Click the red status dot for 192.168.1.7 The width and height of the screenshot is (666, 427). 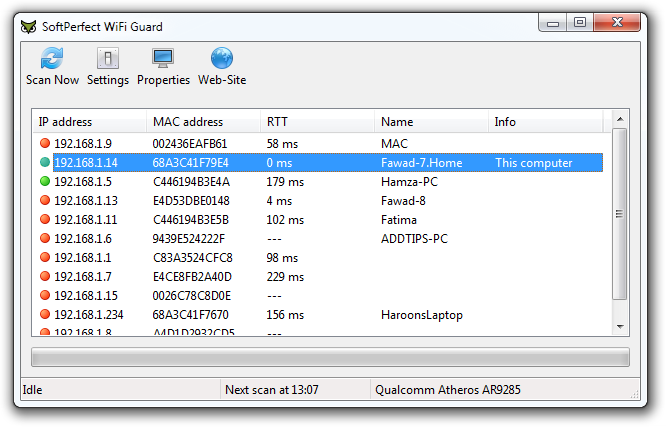[x=45, y=276]
